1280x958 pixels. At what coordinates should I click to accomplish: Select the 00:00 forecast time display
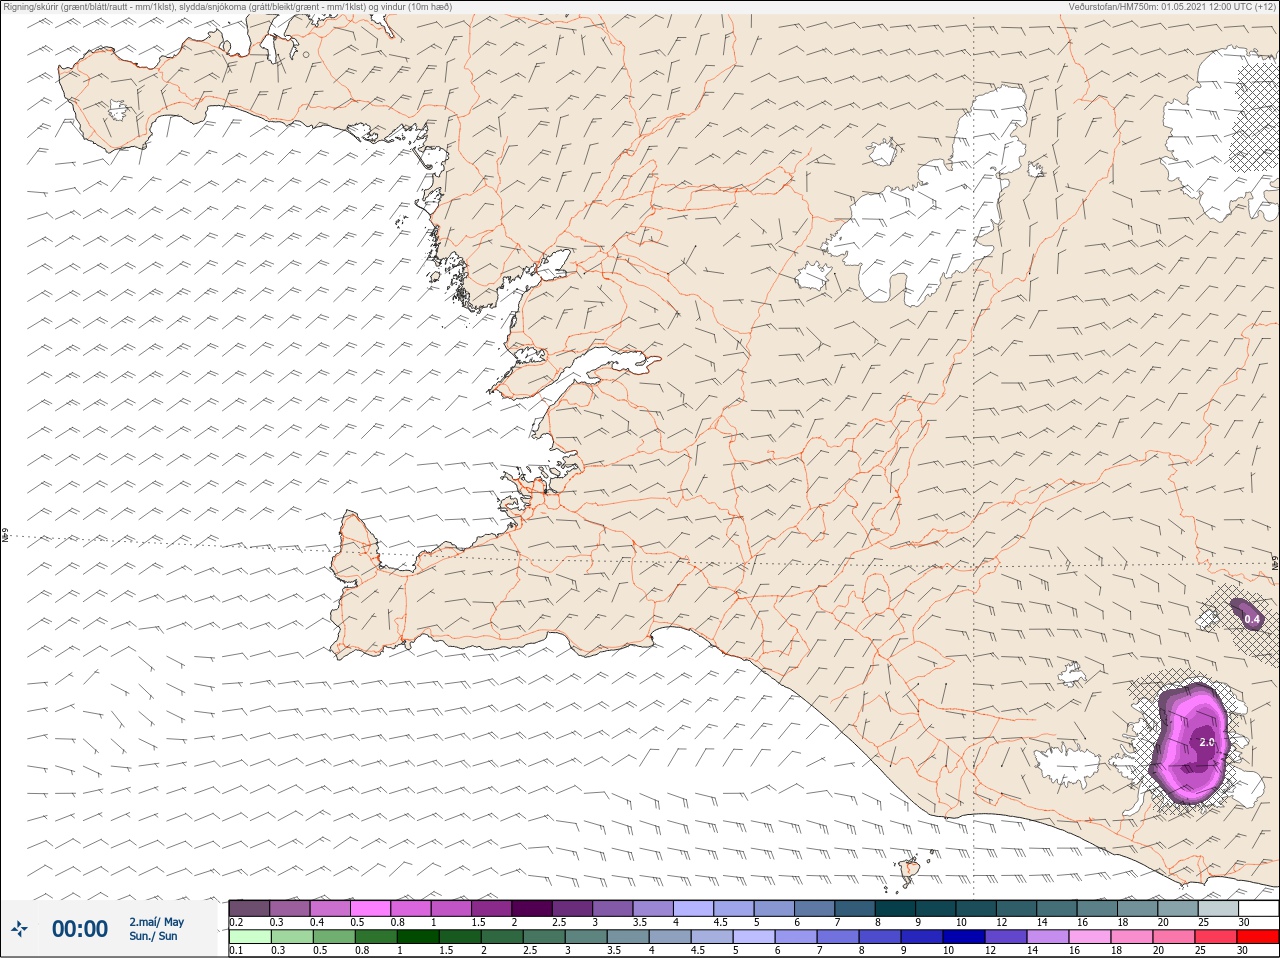[x=80, y=929]
